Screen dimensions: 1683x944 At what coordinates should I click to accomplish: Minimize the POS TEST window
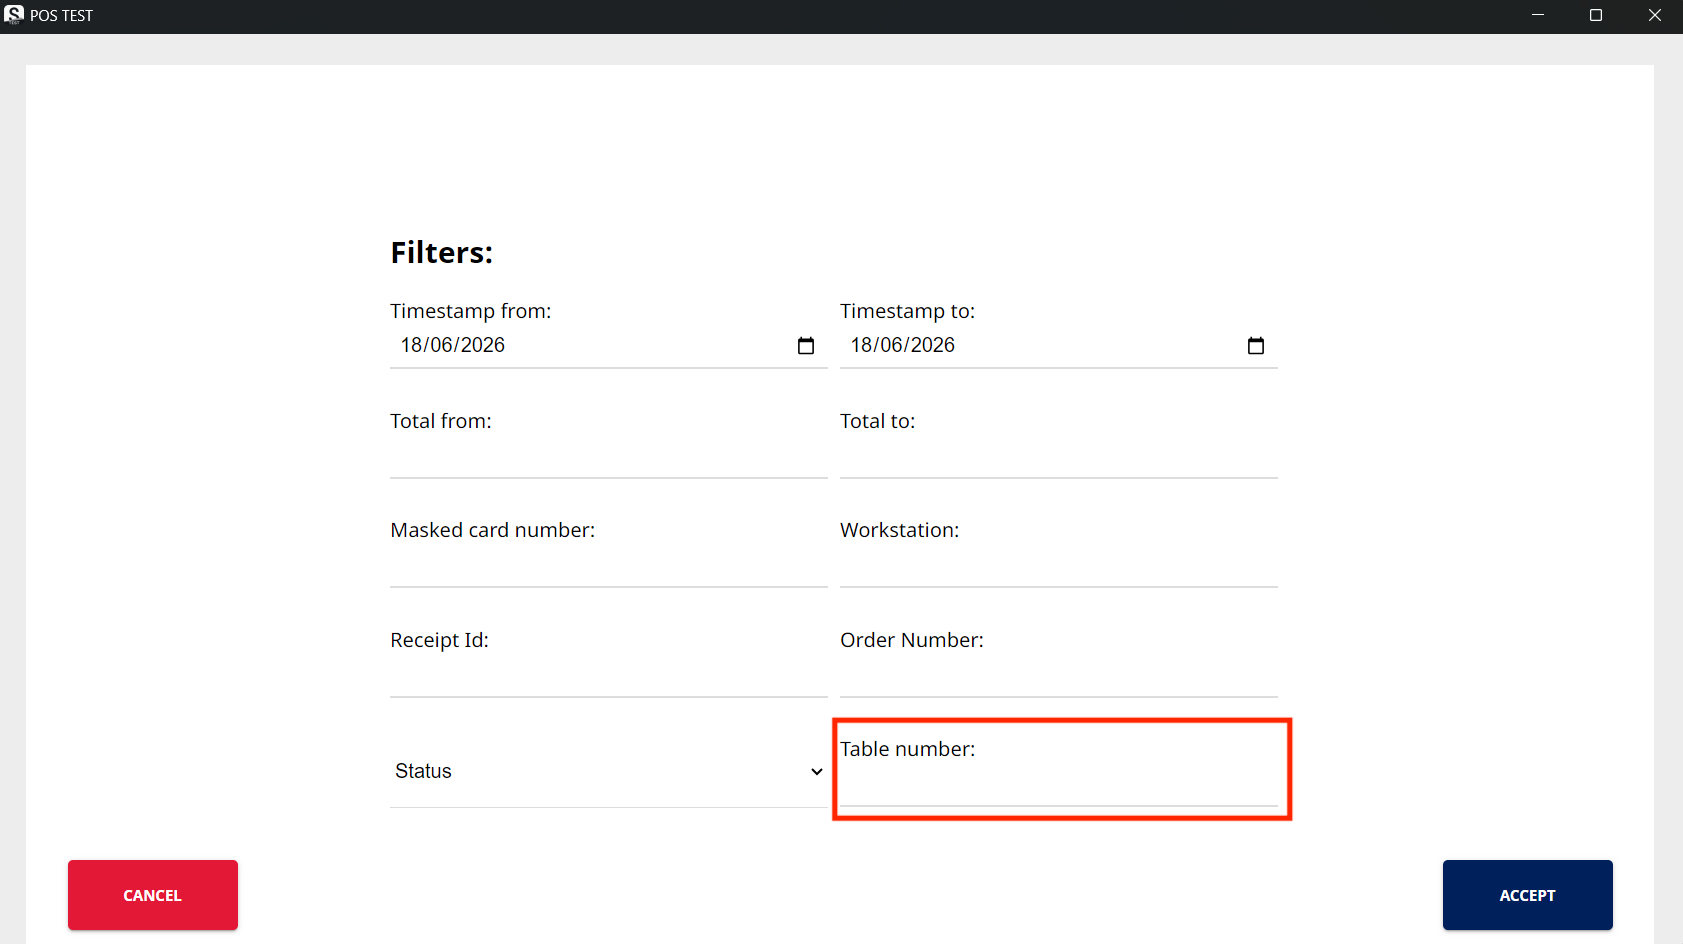[x=1538, y=15]
